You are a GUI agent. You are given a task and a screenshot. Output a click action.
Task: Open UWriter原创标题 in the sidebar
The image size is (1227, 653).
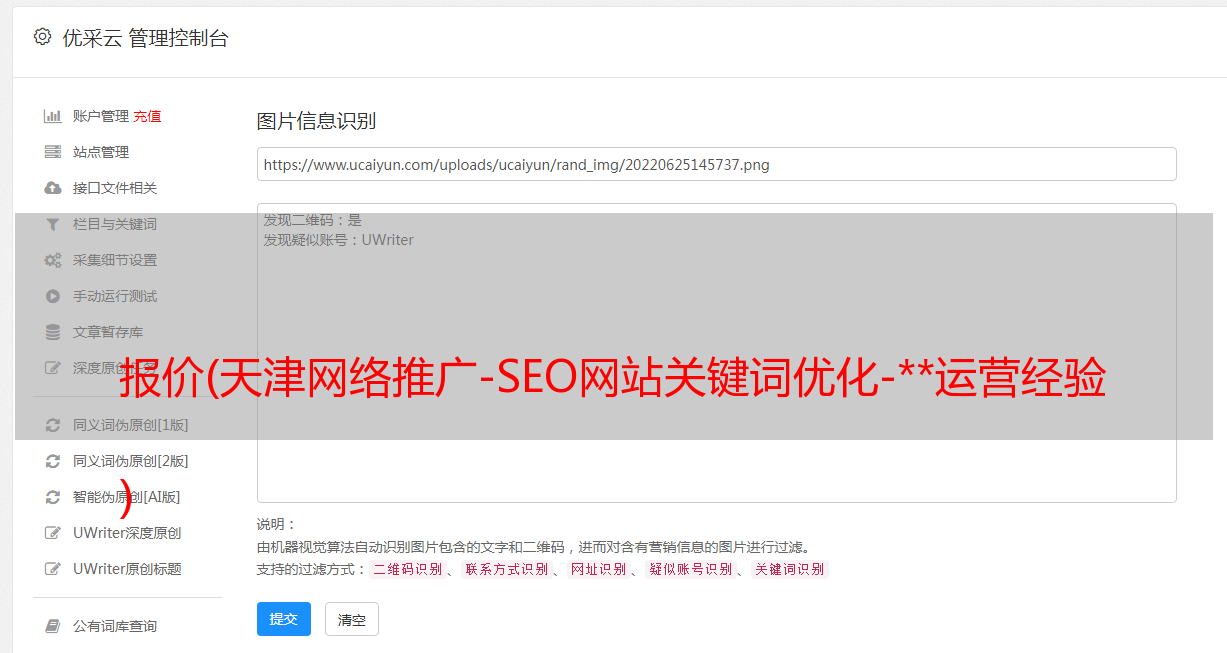[x=127, y=569]
